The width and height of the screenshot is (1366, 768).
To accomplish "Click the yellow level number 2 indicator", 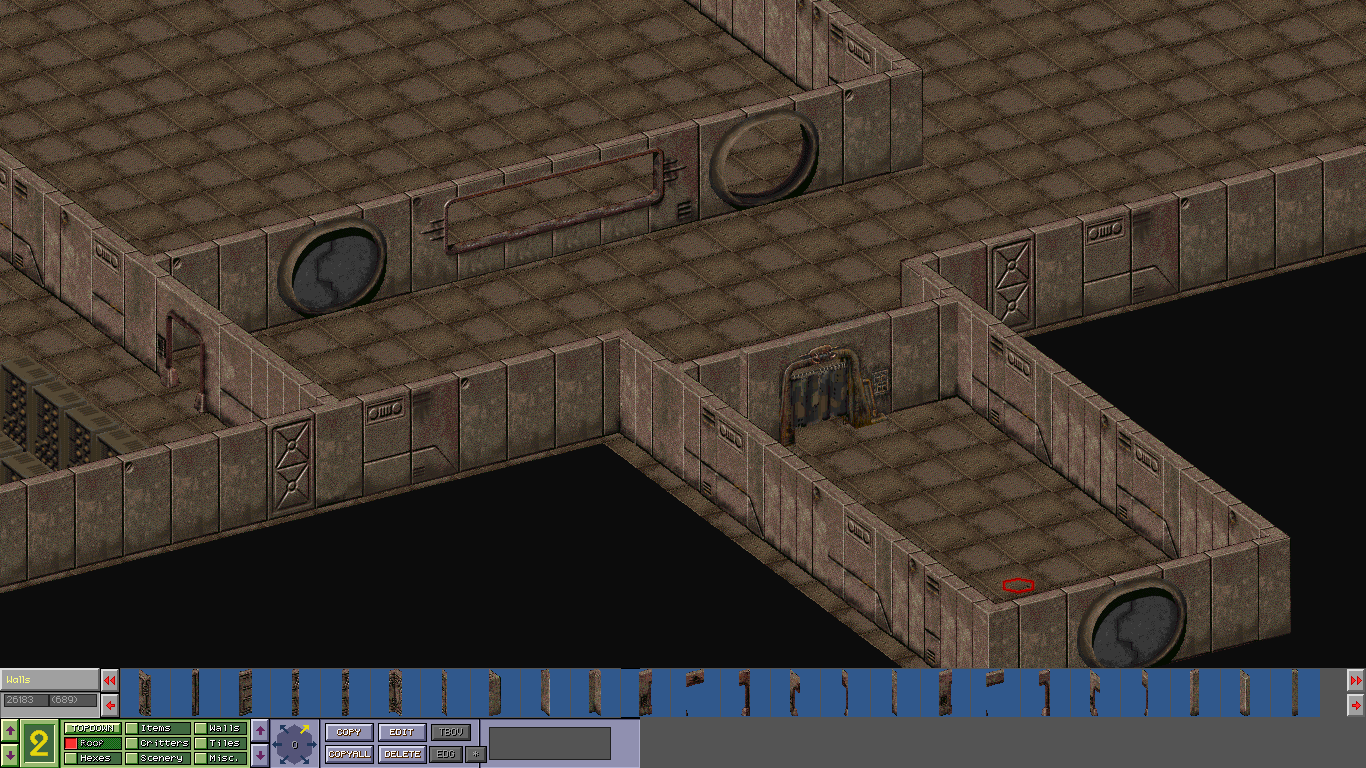I will (x=39, y=743).
